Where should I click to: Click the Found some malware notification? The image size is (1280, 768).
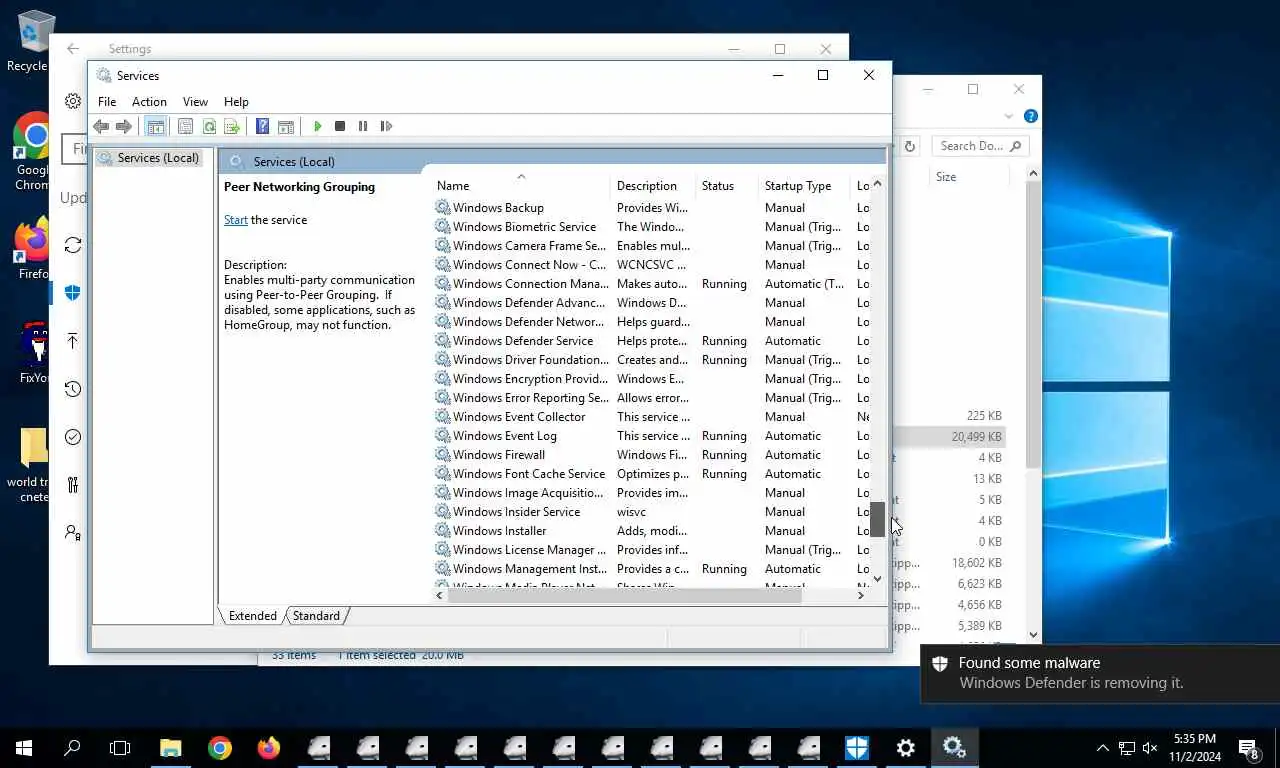pos(1100,673)
